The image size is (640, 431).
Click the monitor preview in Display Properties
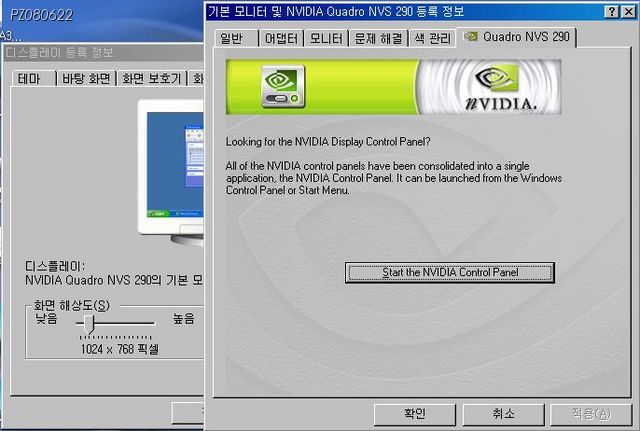click(171, 171)
